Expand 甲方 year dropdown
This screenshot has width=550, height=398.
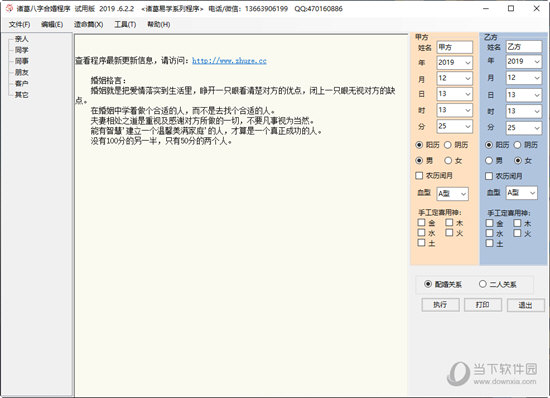(x=468, y=63)
